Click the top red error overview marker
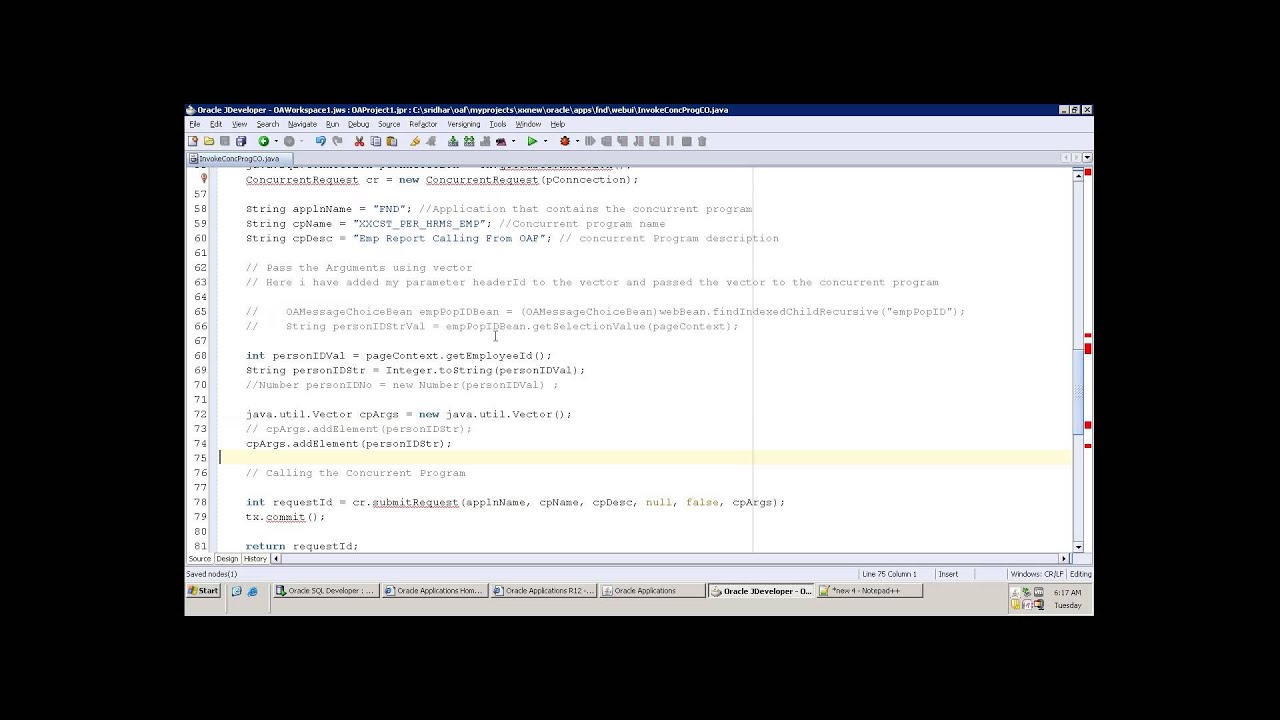Screen dimensions: 1280x720 point(1088,172)
